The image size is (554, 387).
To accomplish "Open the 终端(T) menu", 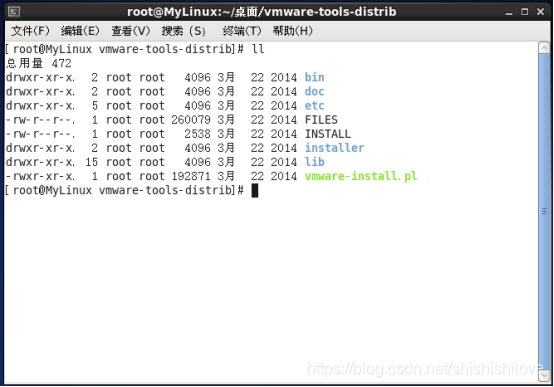I will pyautogui.click(x=242, y=31).
